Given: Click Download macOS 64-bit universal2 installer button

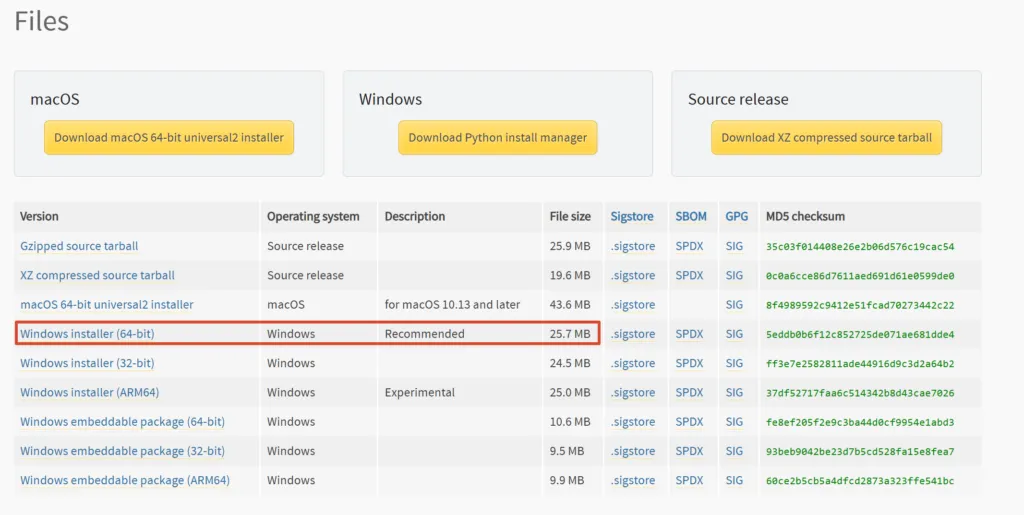Looking at the screenshot, I should click(168, 138).
